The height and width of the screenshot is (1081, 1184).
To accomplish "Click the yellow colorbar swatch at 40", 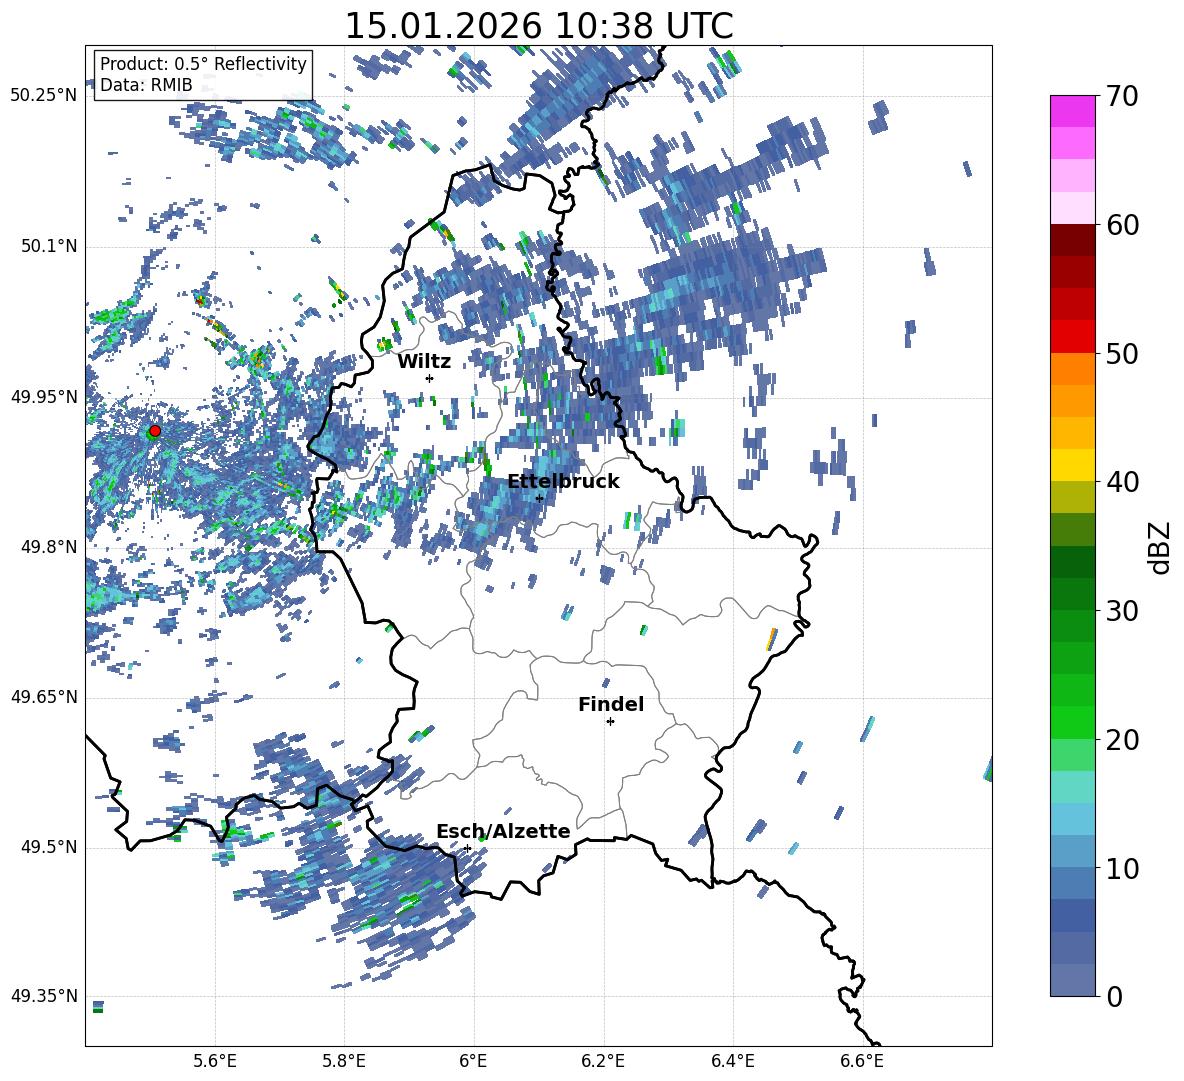I will pyautogui.click(x=1072, y=465).
